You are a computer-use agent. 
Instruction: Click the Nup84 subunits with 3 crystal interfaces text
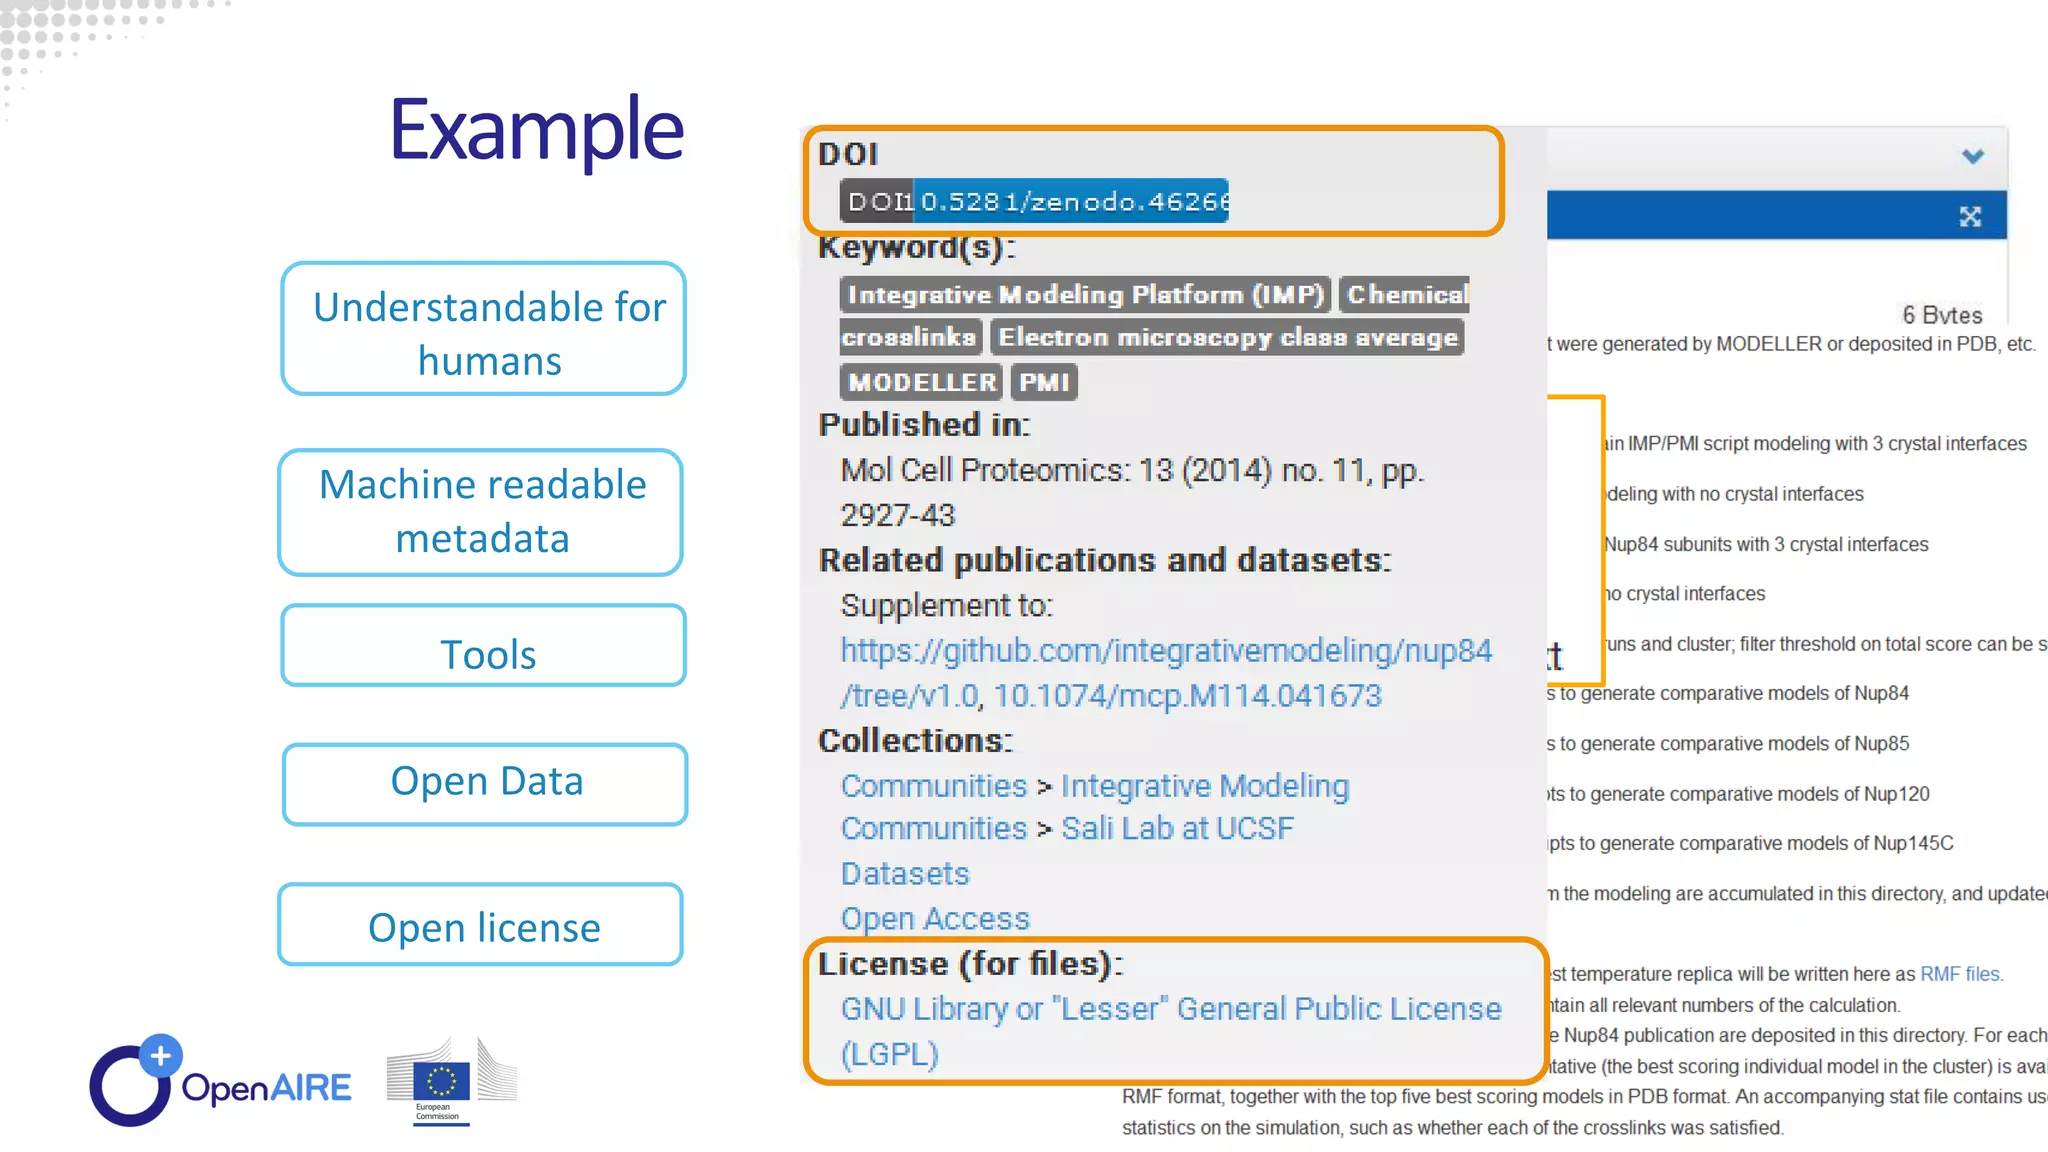click(x=1766, y=544)
